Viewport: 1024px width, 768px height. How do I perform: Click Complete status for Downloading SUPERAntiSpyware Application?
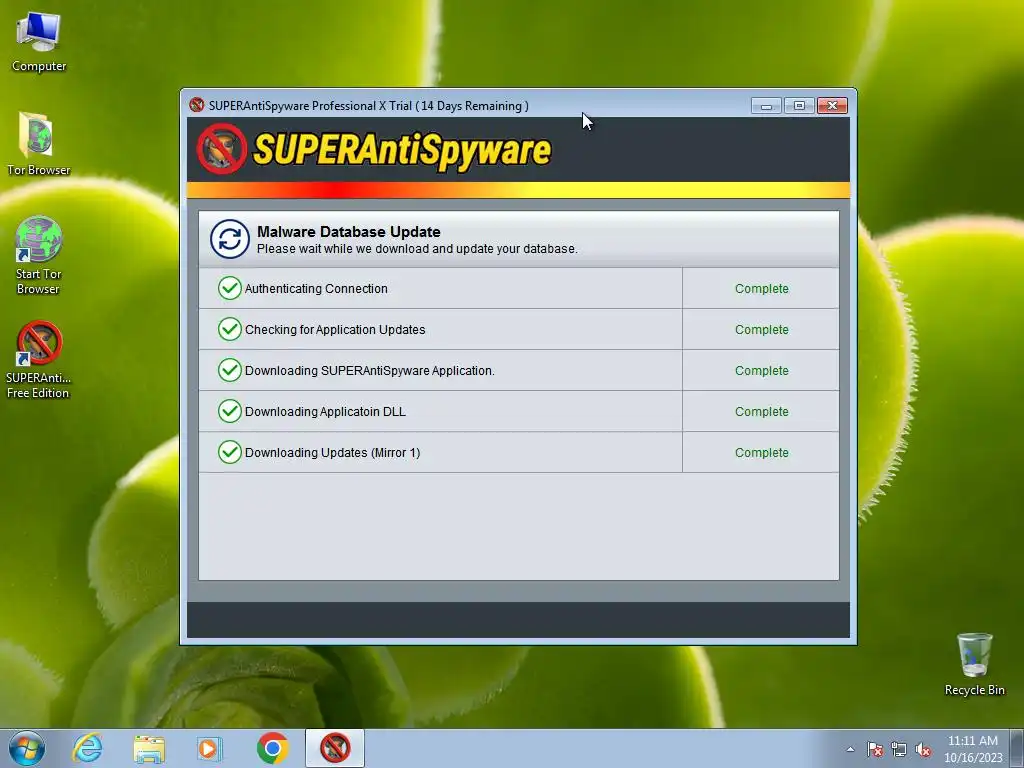point(761,370)
